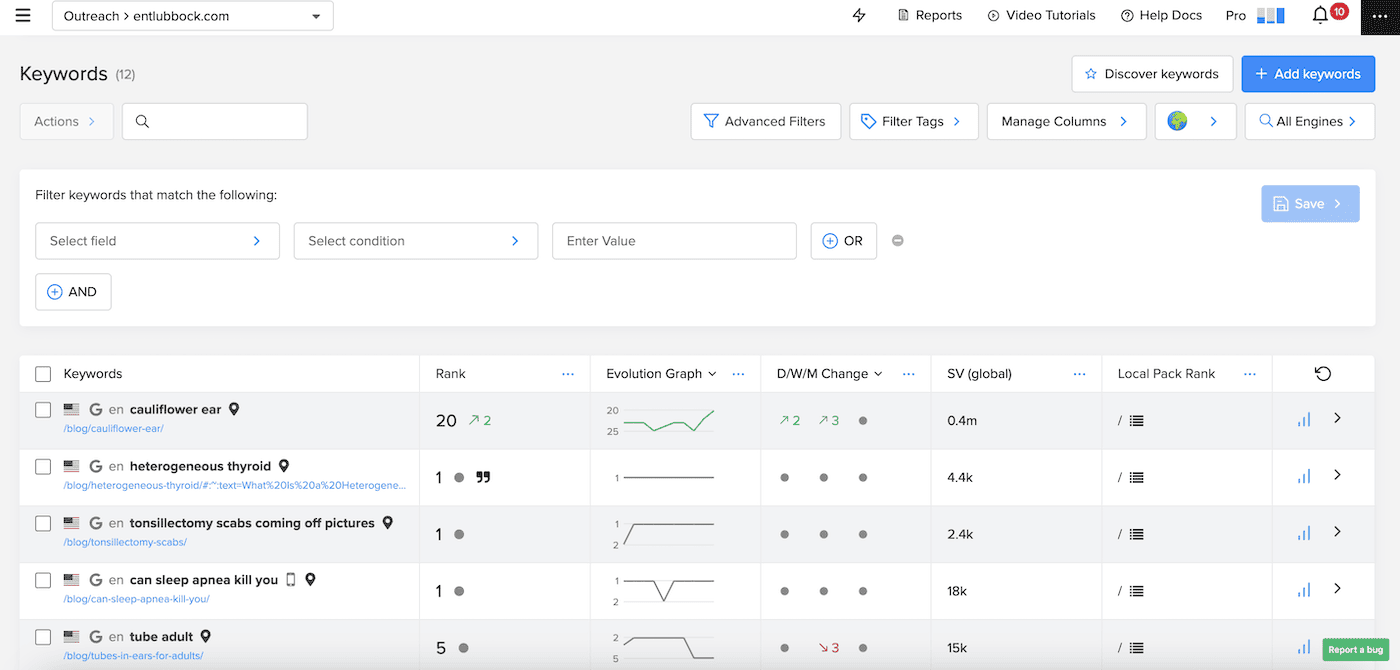Expand the Actions menu

pyautogui.click(x=66, y=121)
